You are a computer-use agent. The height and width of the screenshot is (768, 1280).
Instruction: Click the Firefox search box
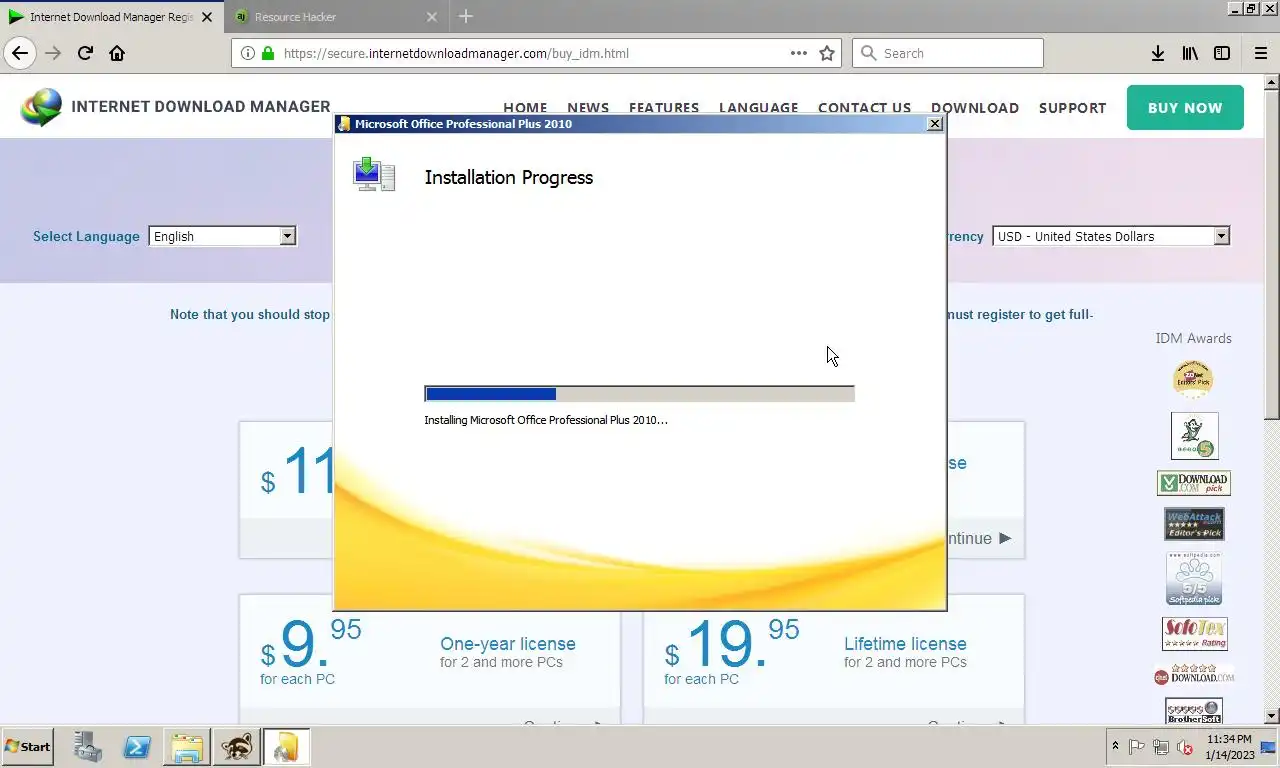947,53
